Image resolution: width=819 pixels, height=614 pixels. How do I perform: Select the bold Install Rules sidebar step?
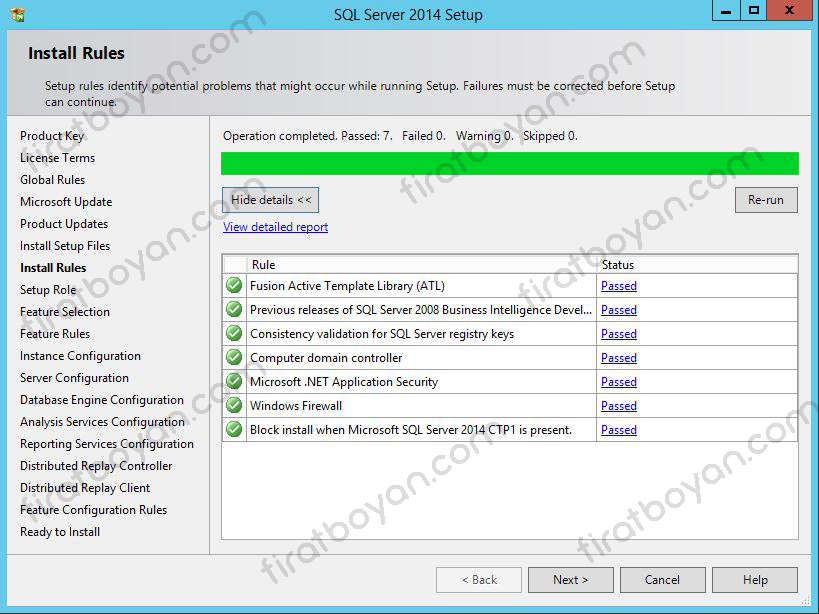[53, 268]
